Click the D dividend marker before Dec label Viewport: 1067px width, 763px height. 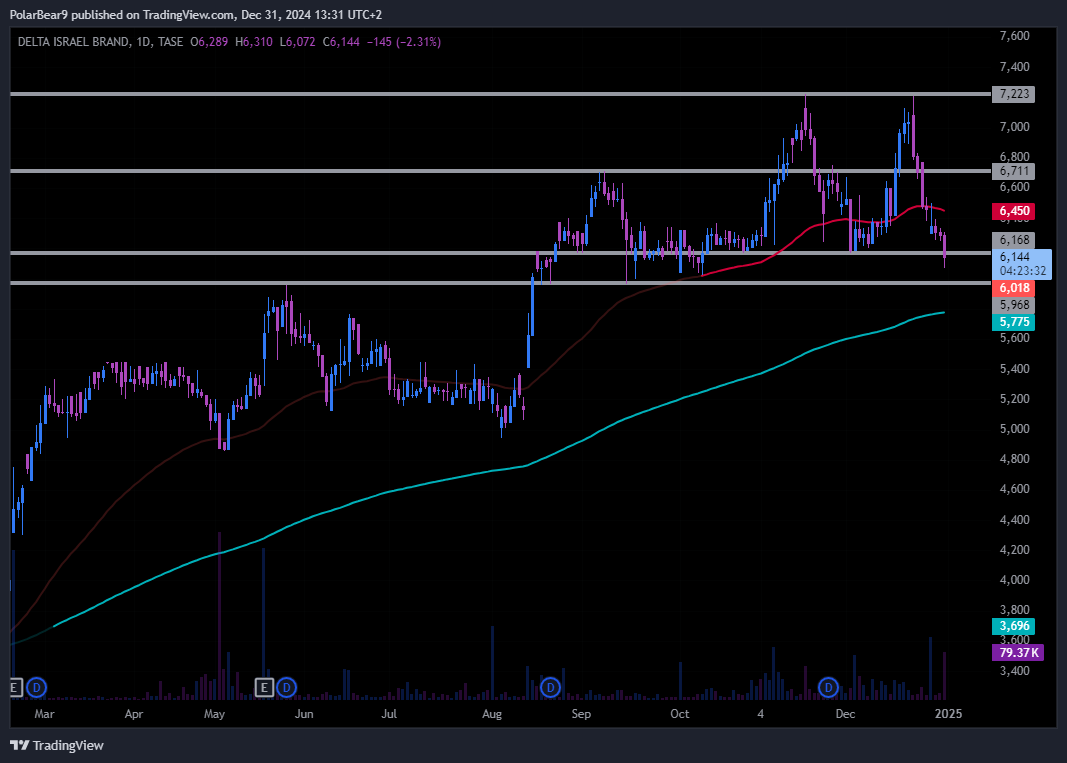(828, 687)
